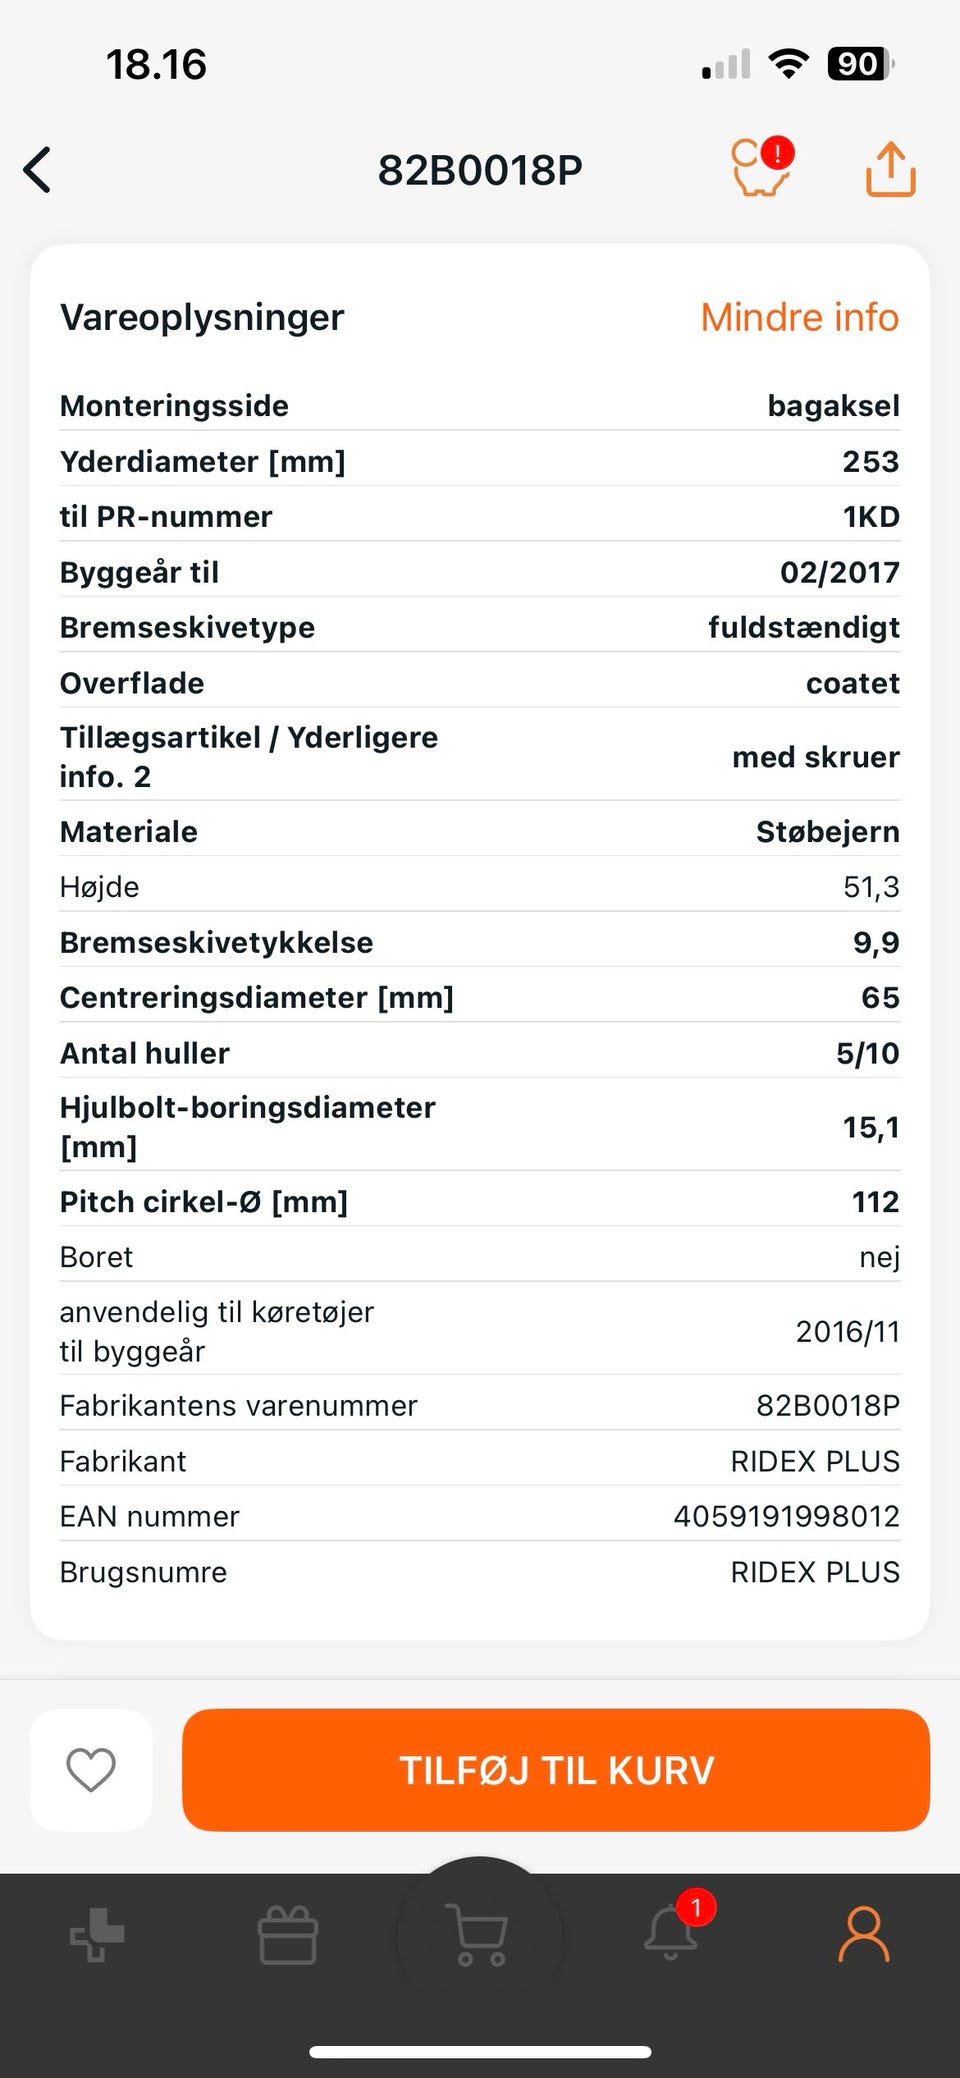The image size is (960, 2078).
Task: Tap the Vareoplysninger section heading
Action: click(202, 317)
